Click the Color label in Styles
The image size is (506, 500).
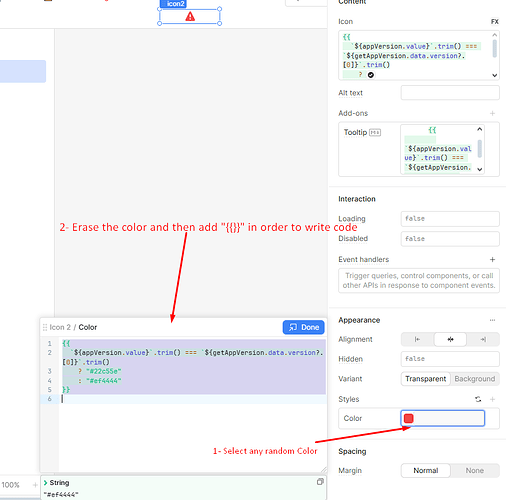coord(353,418)
